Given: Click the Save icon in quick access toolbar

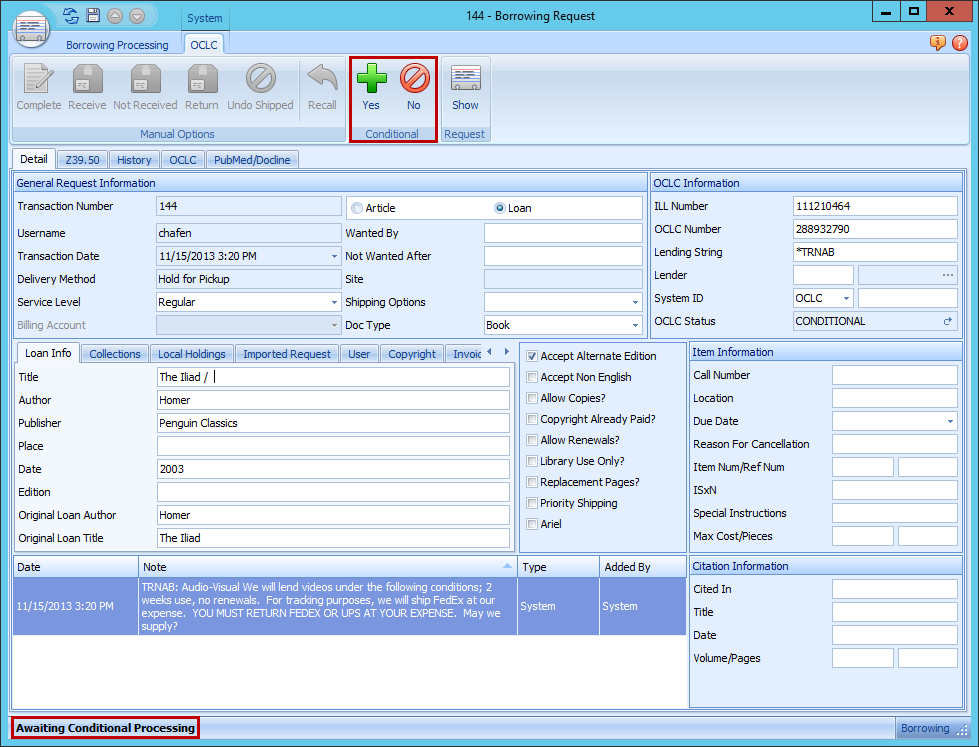Looking at the screenshot, I should click(x=93, y=15).
